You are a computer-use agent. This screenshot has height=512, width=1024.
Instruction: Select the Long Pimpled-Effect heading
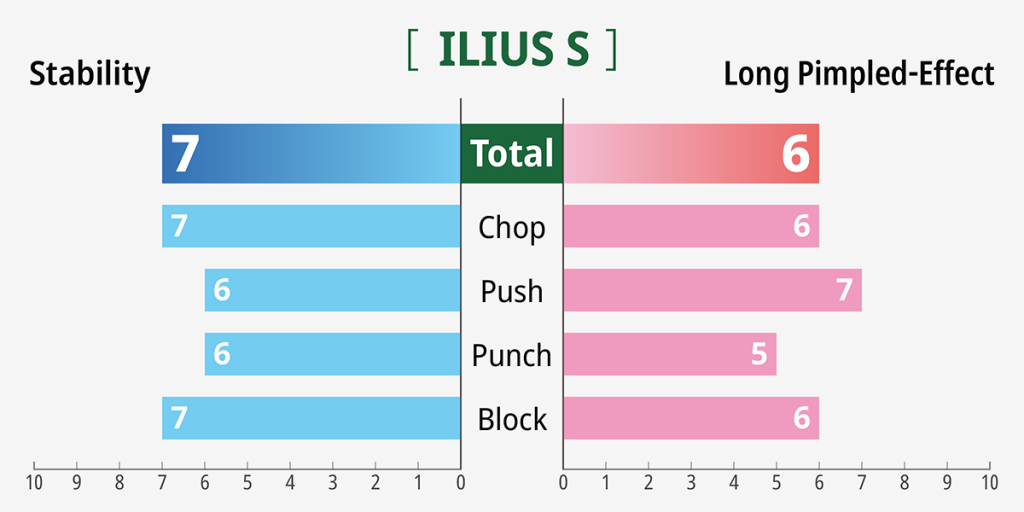point(859,74)
